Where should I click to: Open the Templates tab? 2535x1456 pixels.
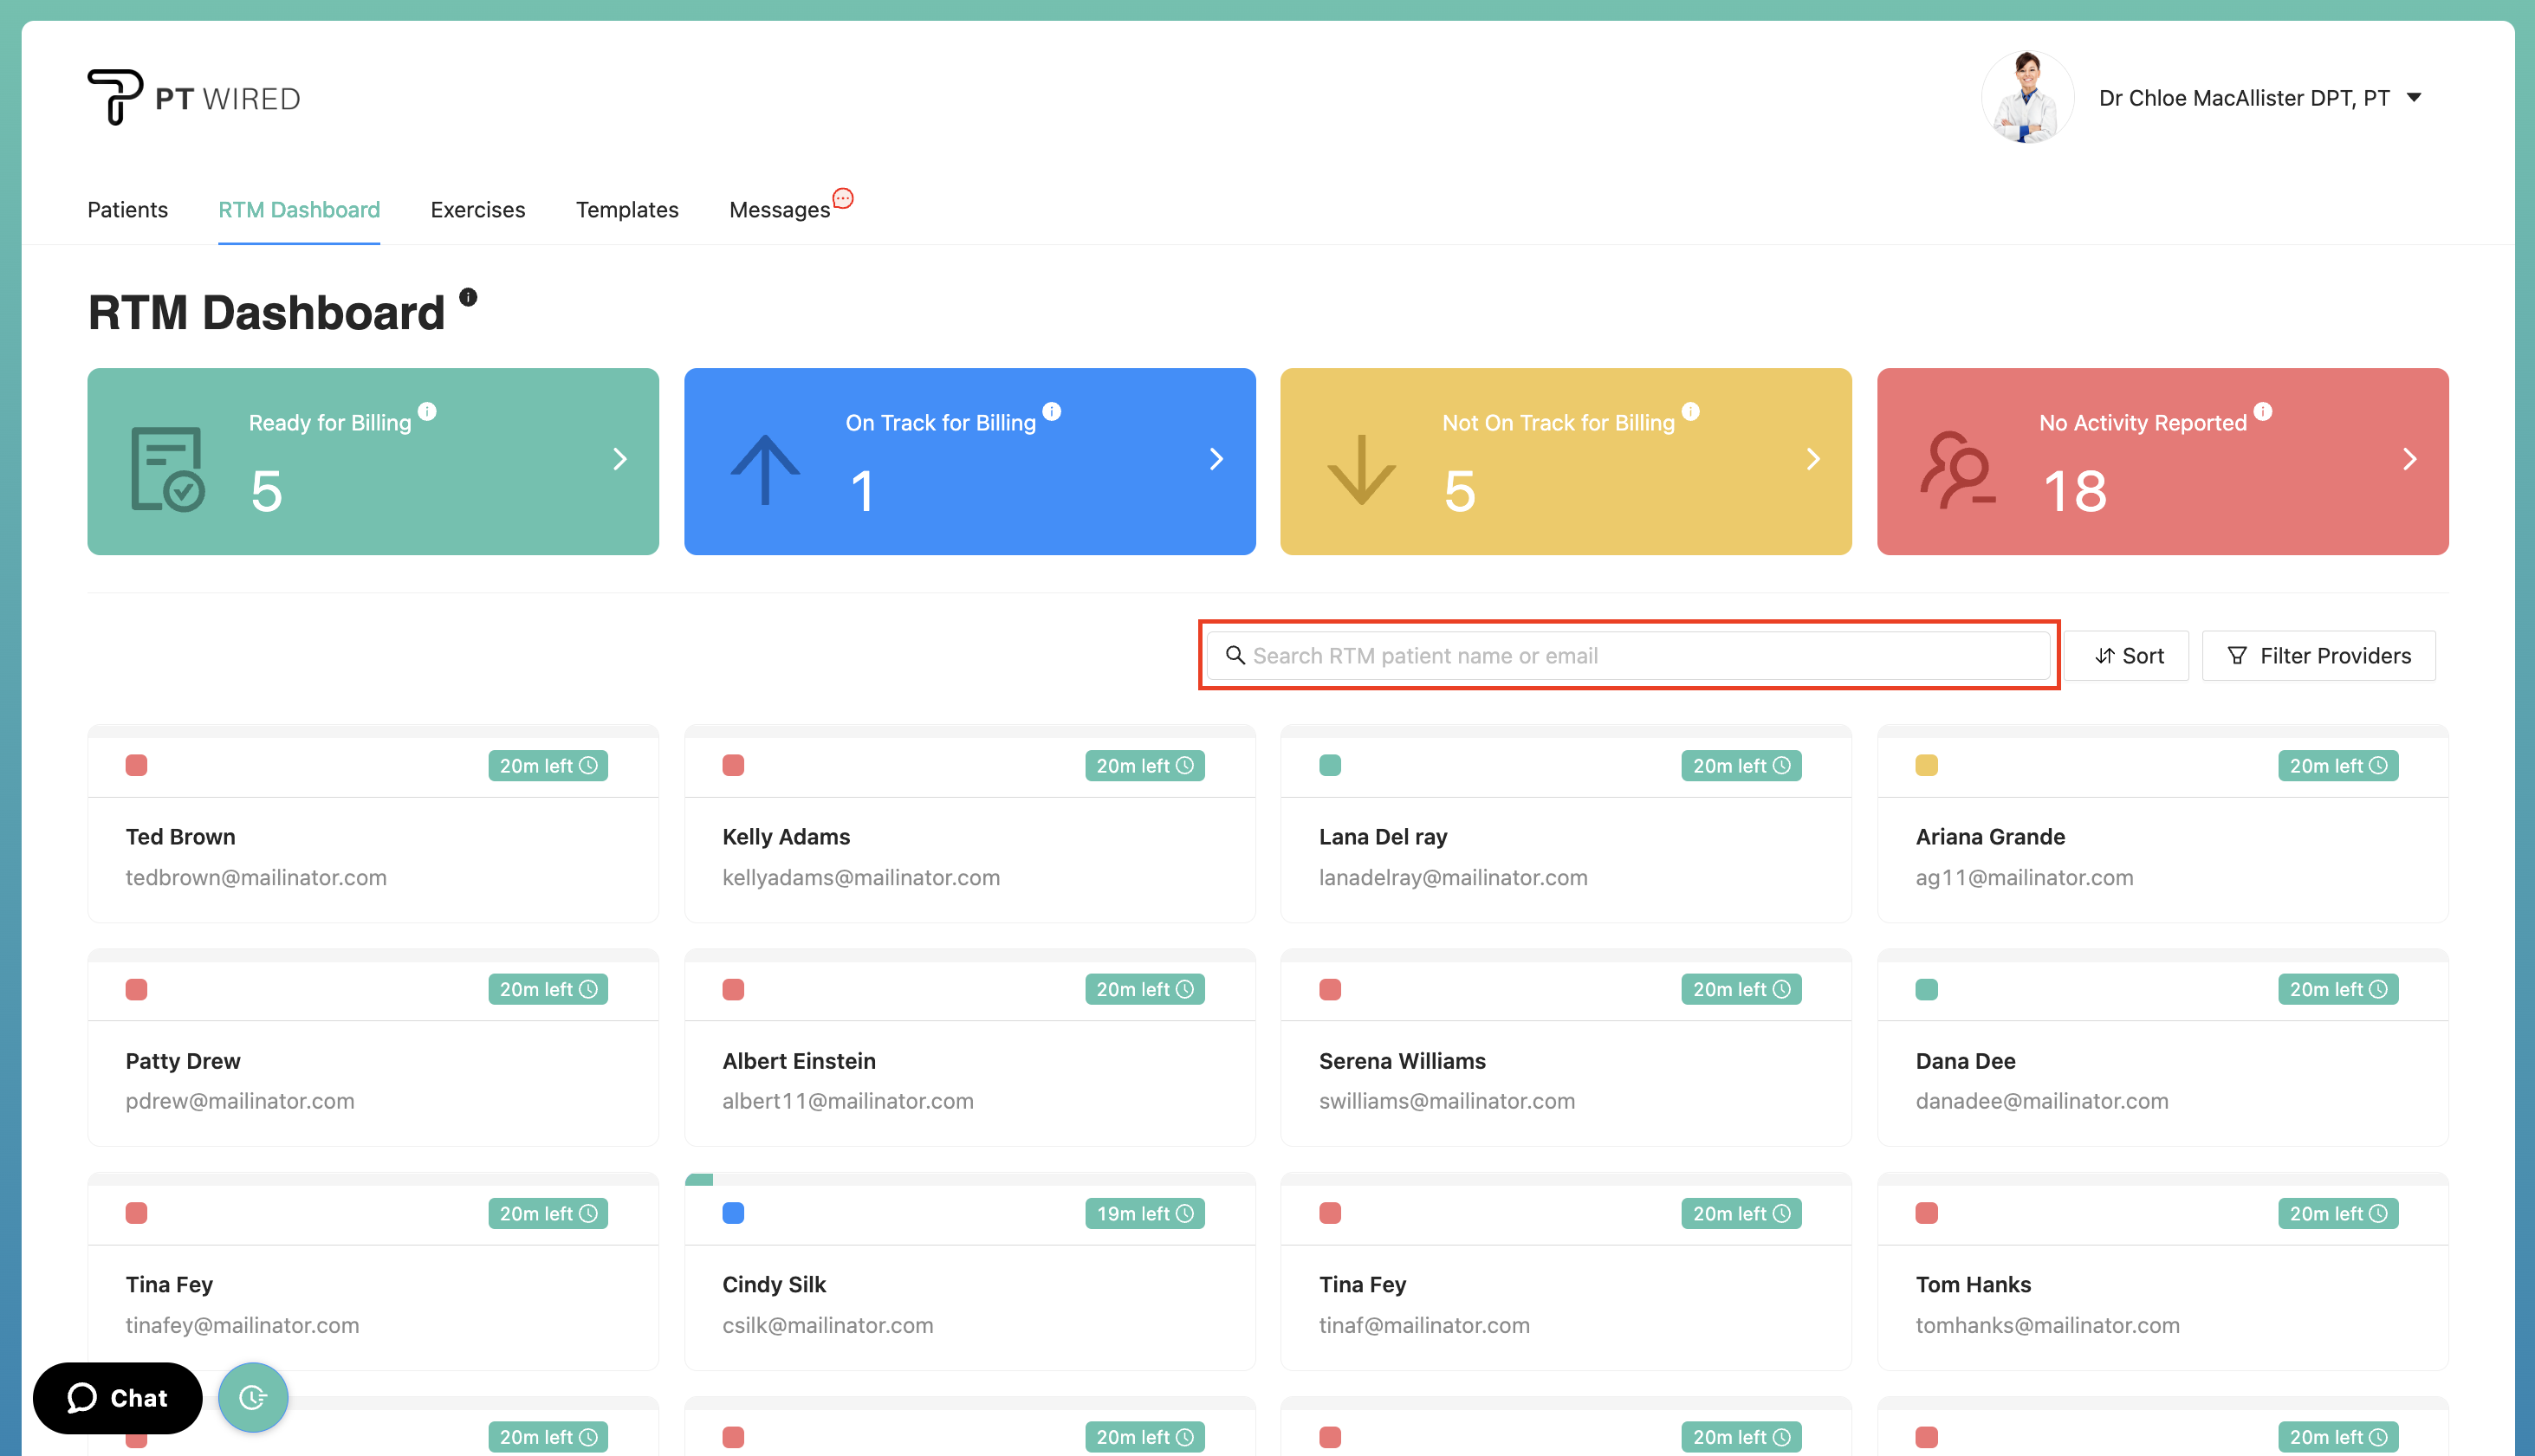[627, 209]
